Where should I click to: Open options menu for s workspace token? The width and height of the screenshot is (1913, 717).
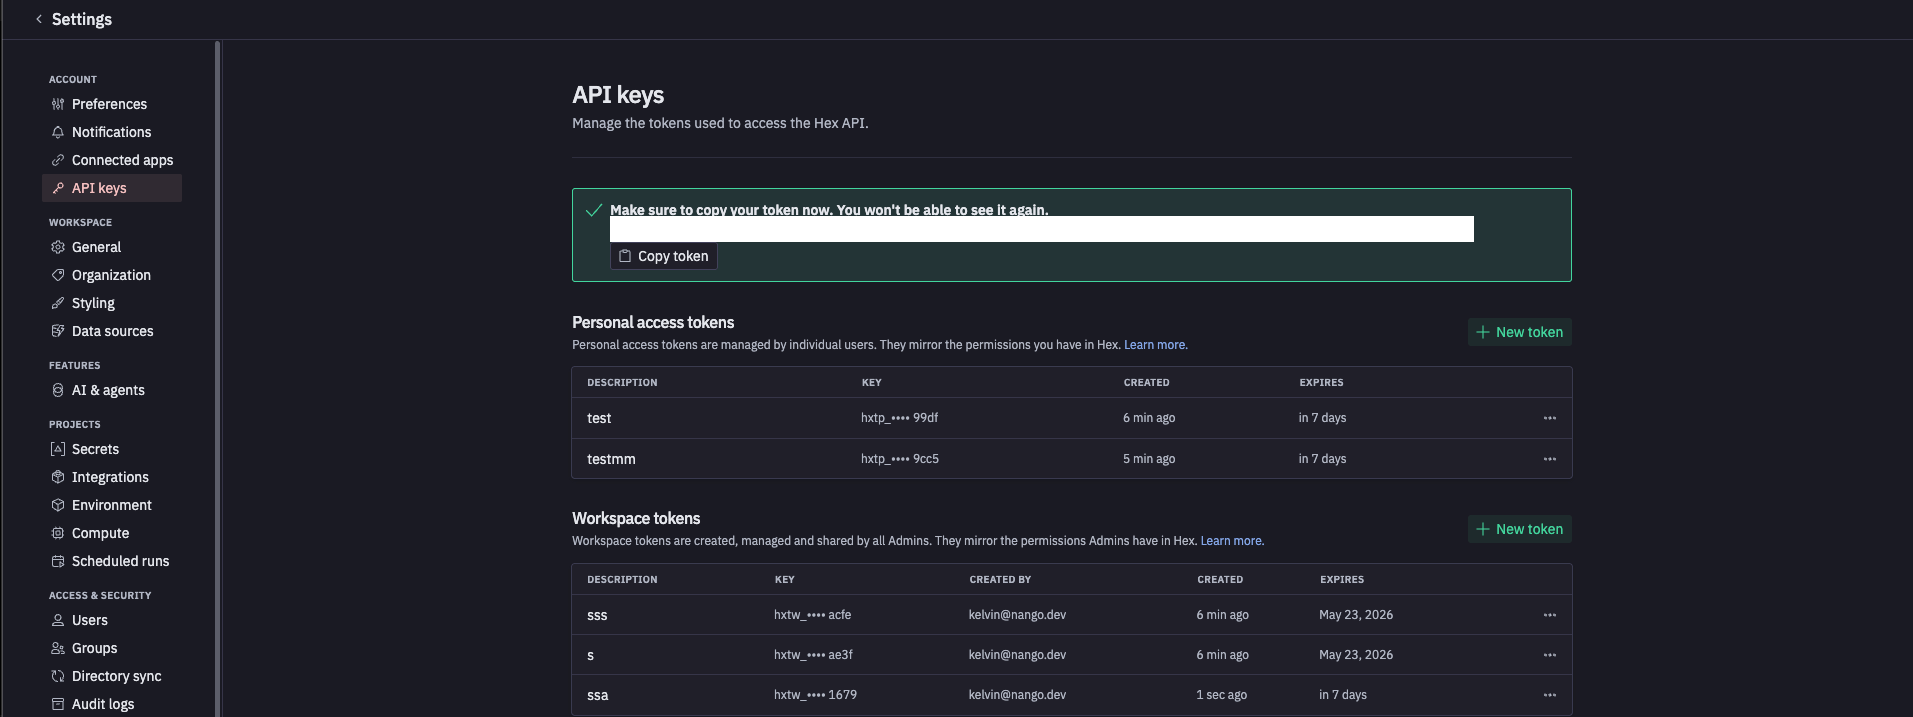(1550, 655)
